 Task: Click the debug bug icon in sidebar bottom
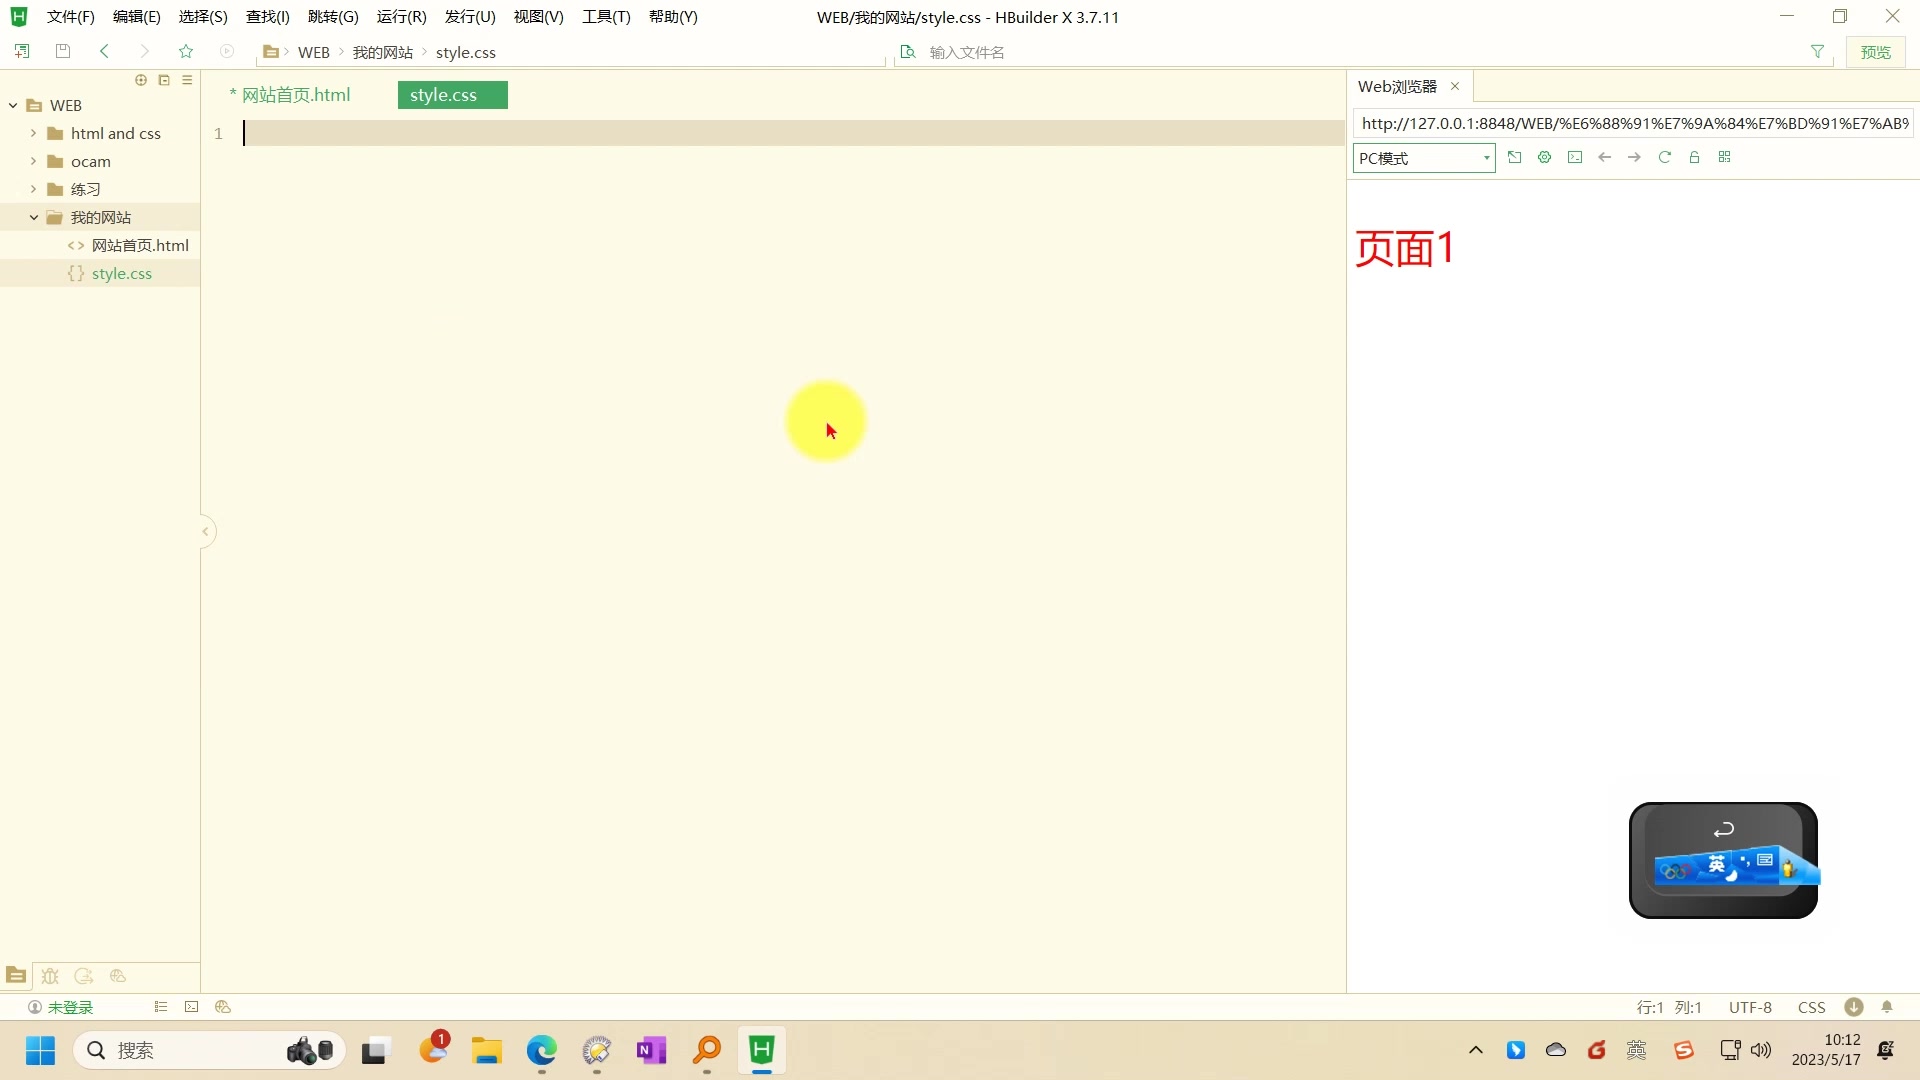click(50, 976)
